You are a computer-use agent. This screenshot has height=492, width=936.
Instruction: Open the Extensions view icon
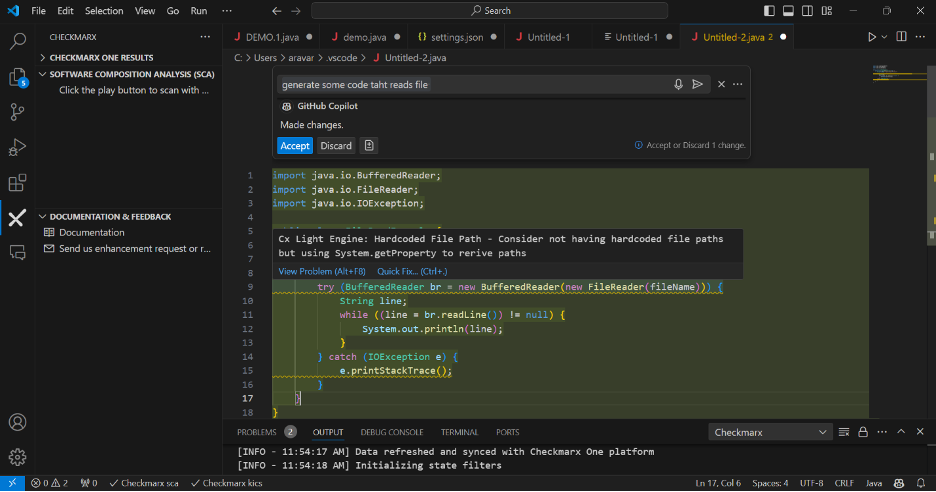[17, 183]
